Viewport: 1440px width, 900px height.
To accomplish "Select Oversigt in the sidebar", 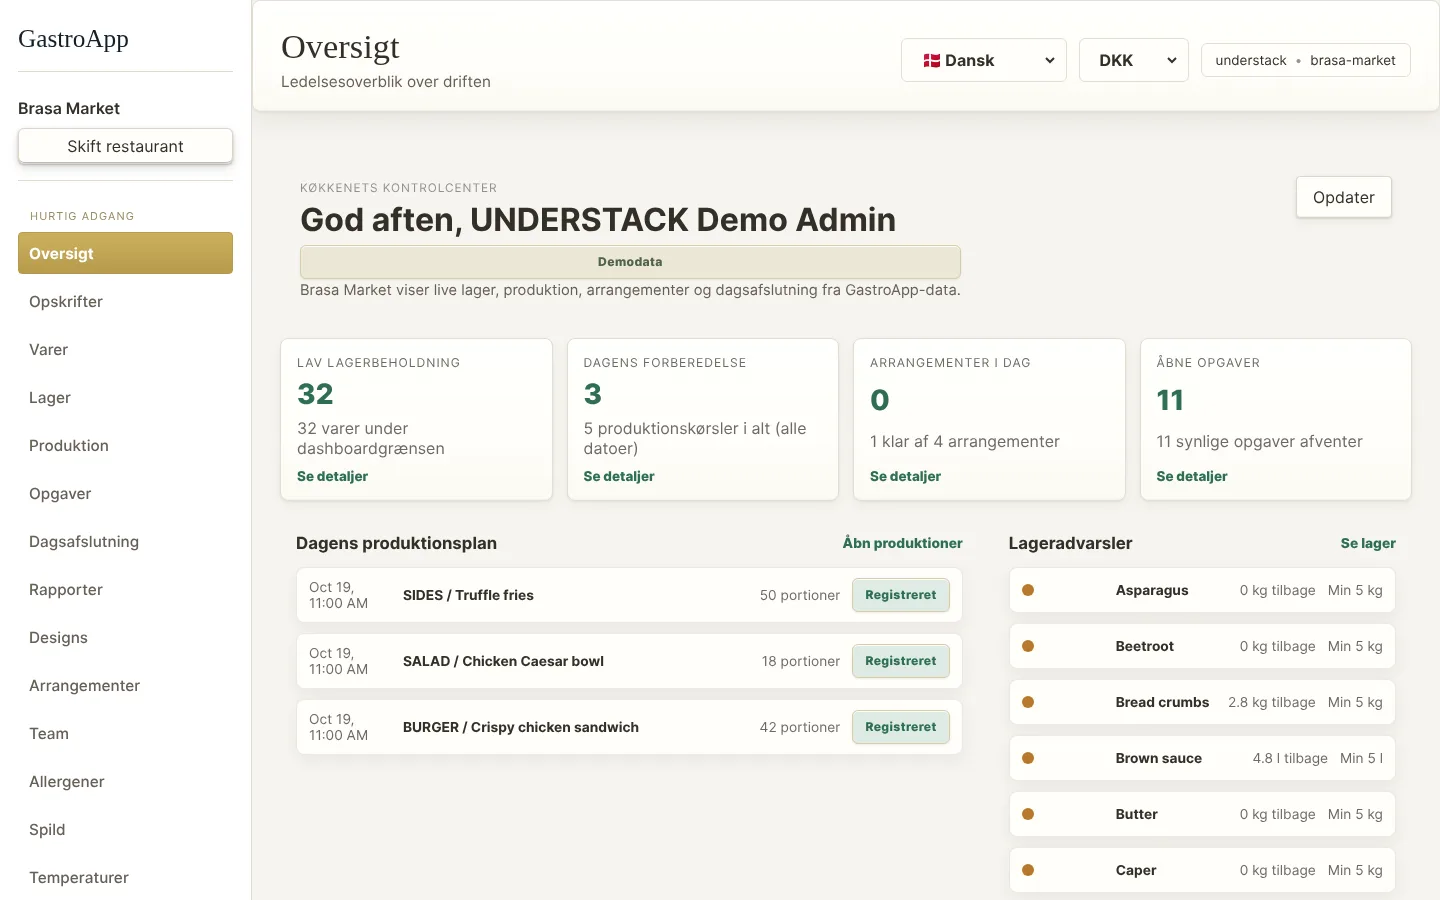I will 125,253.
